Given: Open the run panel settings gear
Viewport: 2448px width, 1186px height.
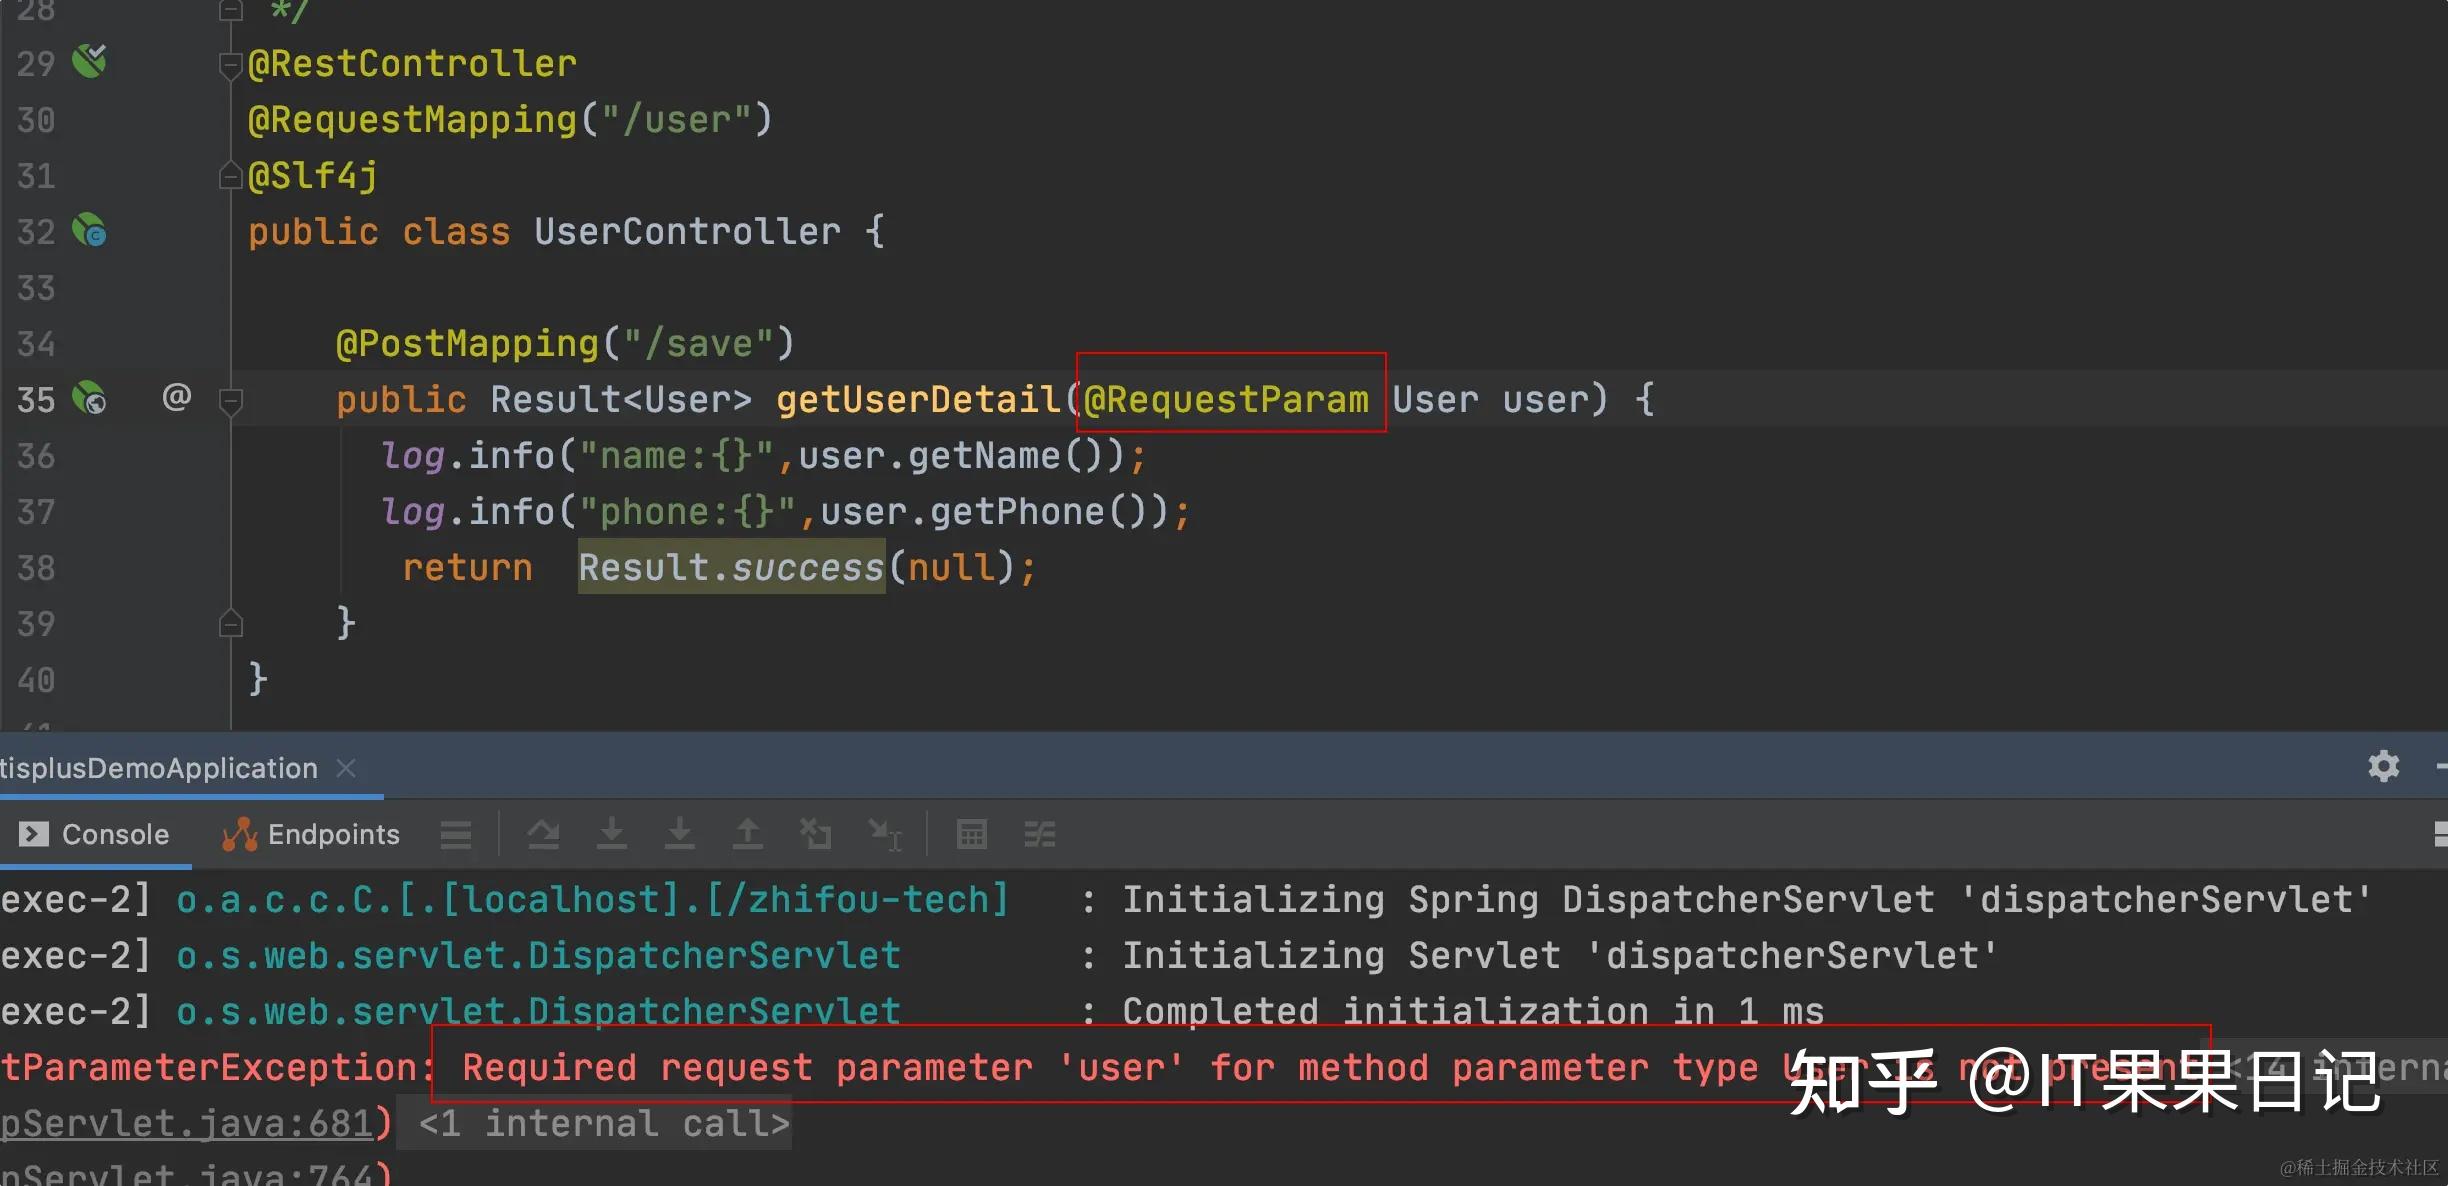Looking at the screenshot, I should [2384, 767].
